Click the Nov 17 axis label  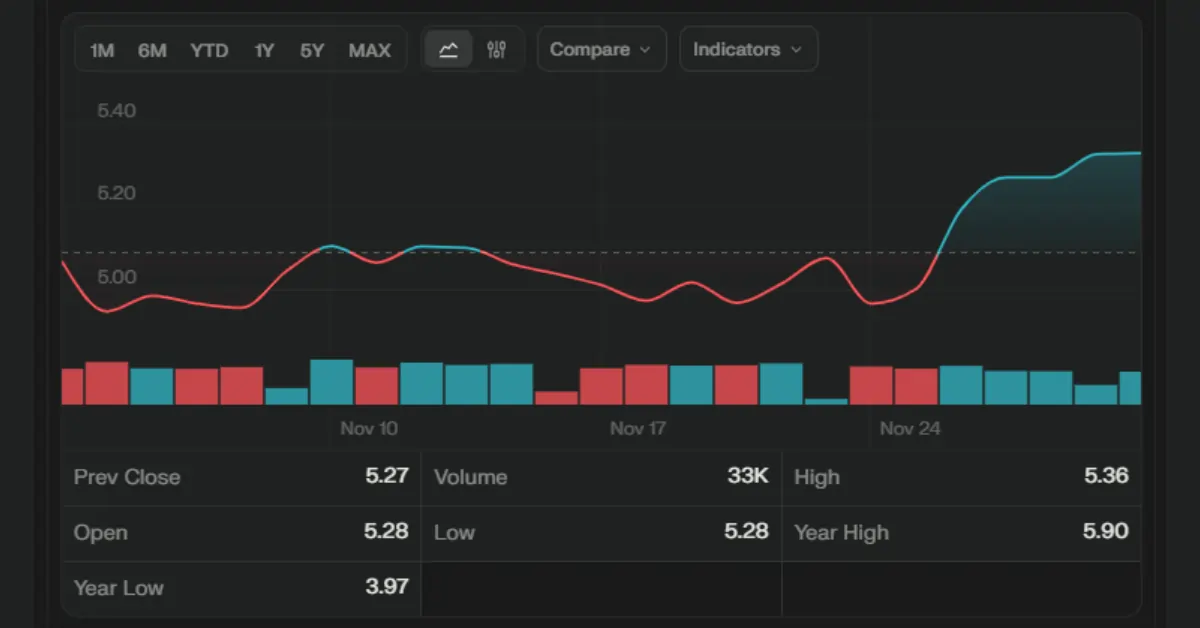click(x=637, y=428)
